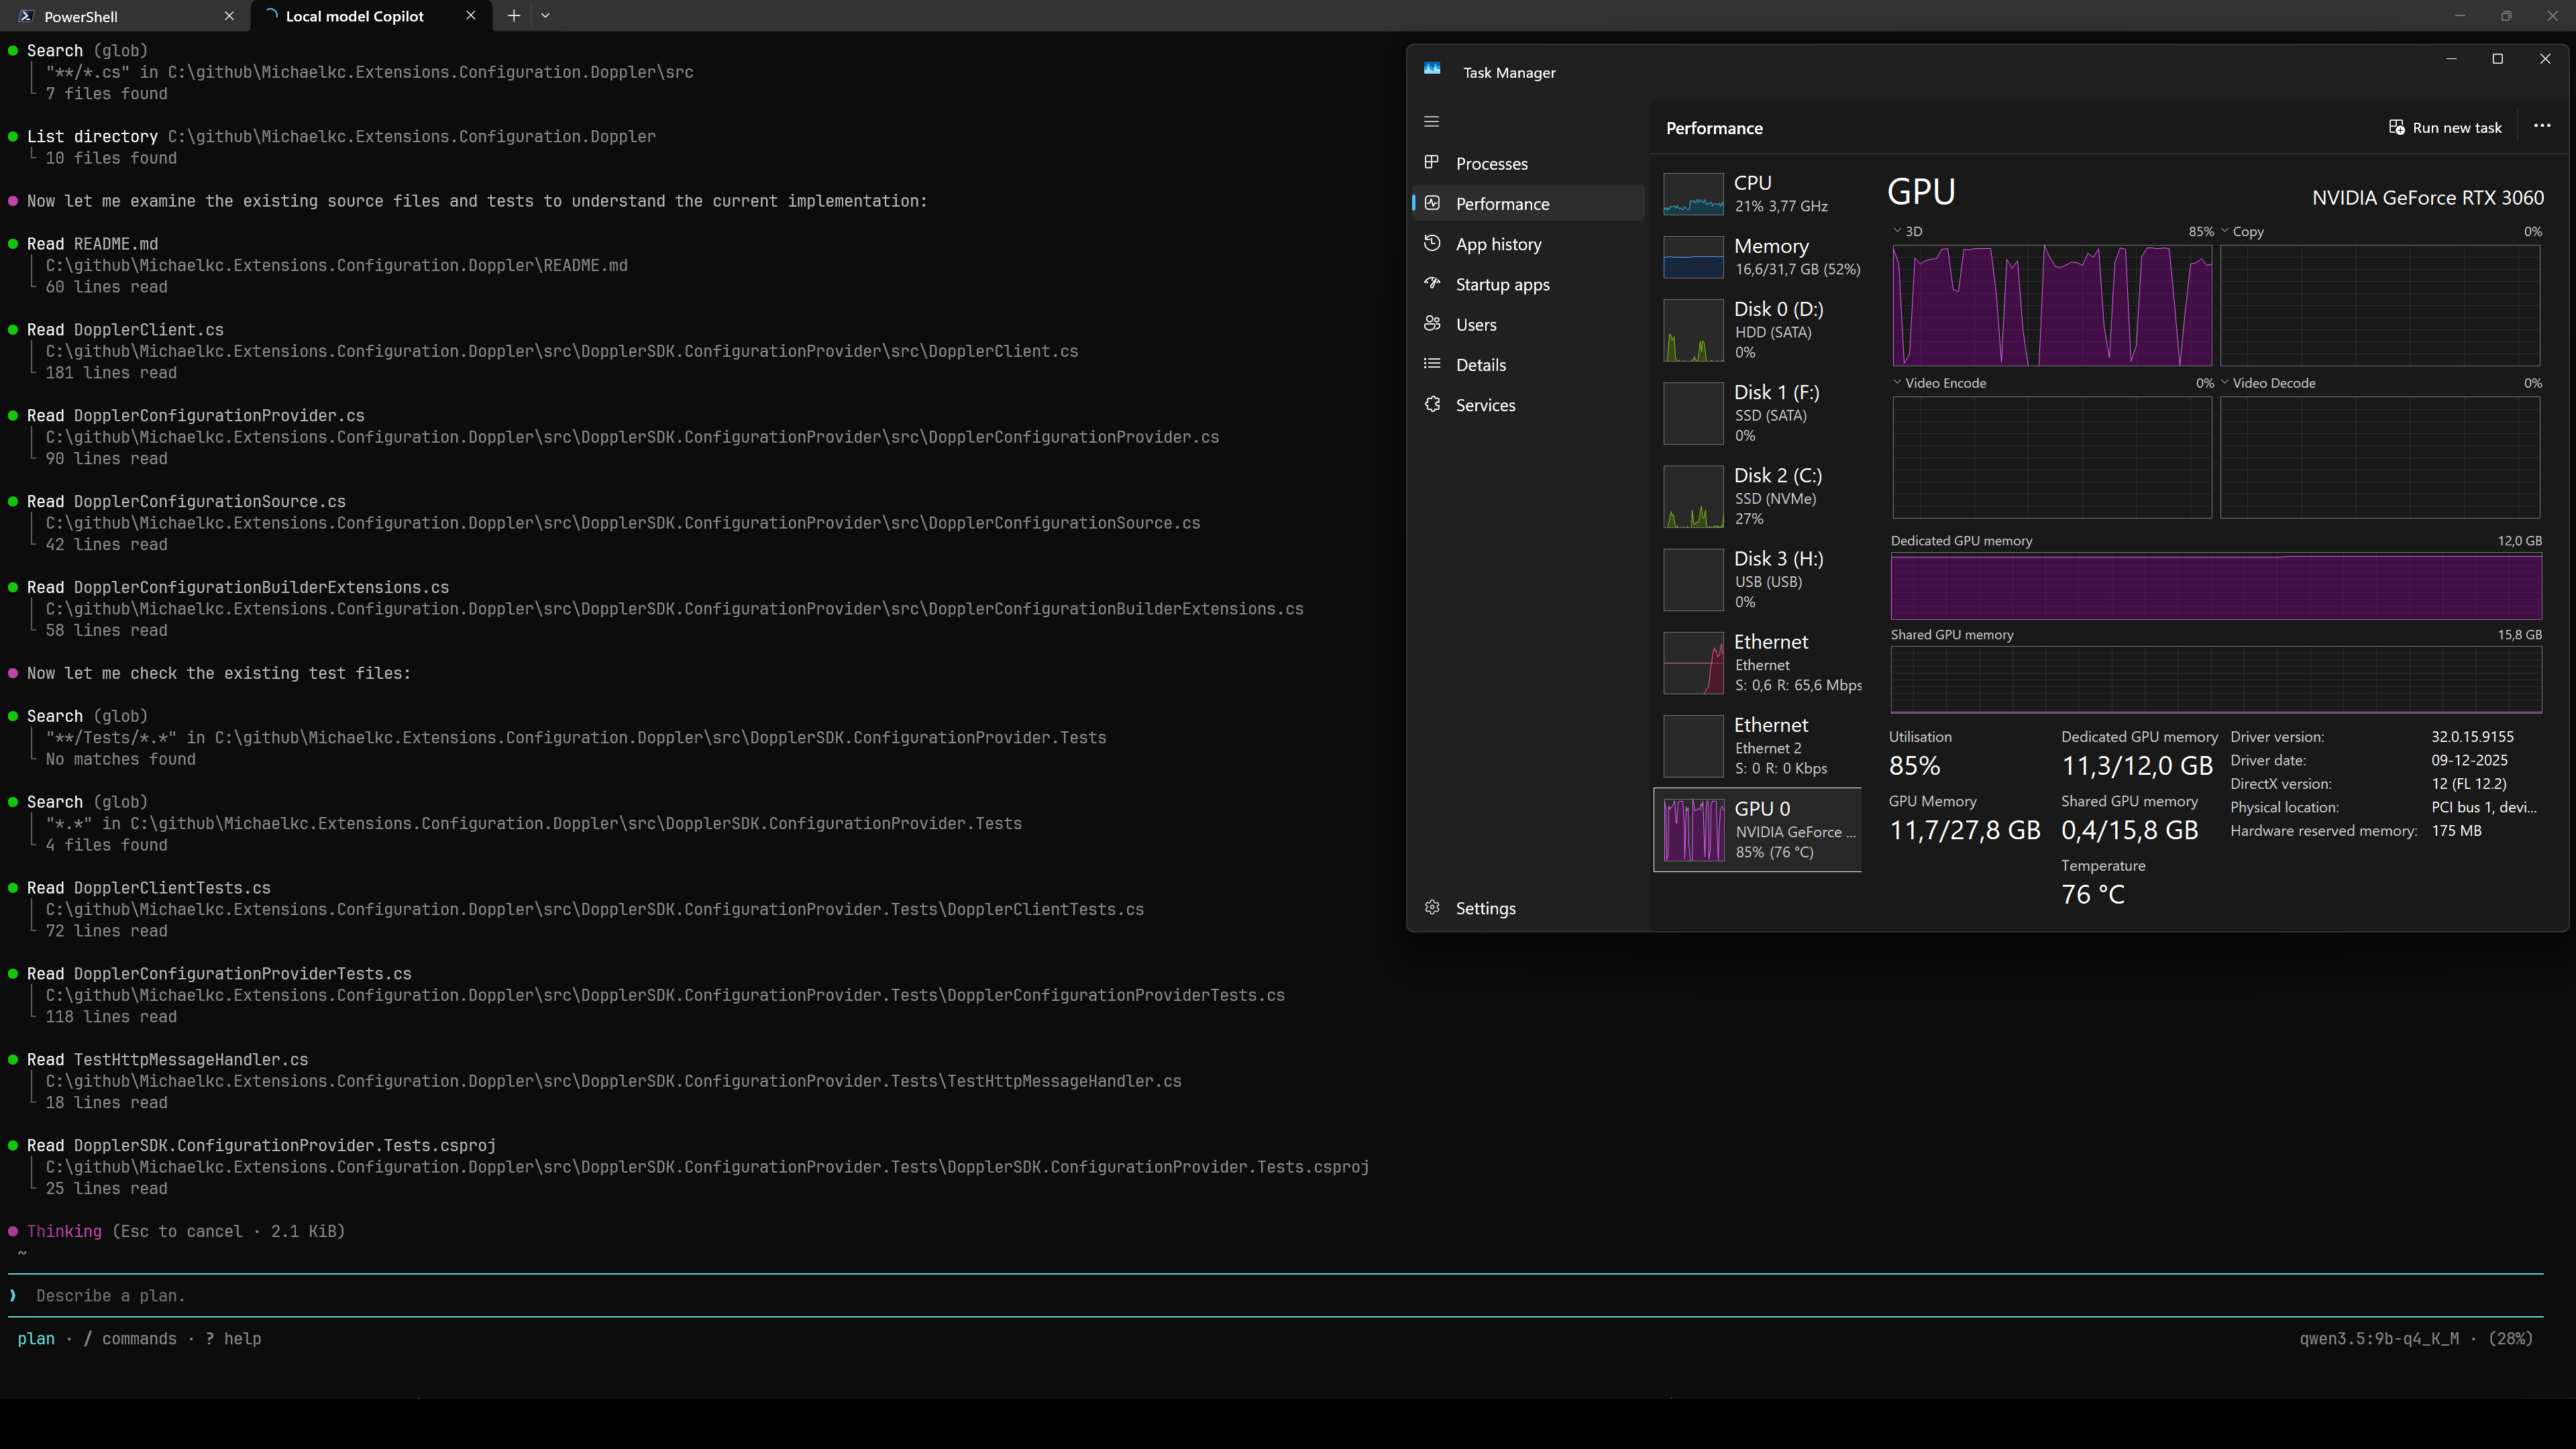Click '? help' hint in footer
2576x1449 pixels.
[233, 1339]
